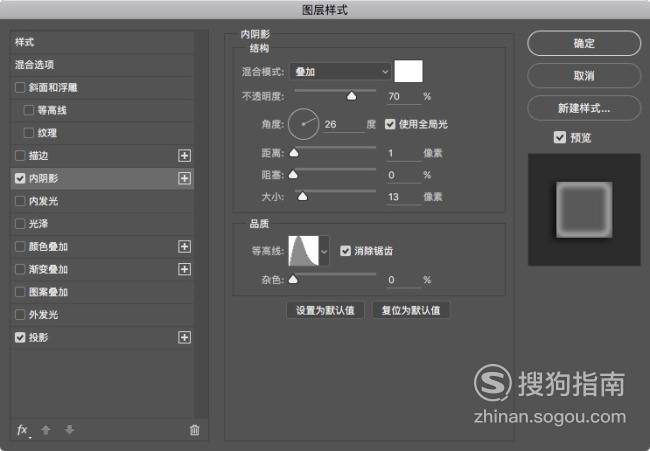Click the 大小 value field showing 13
The image size is (650, 451).
click(403, 196)
